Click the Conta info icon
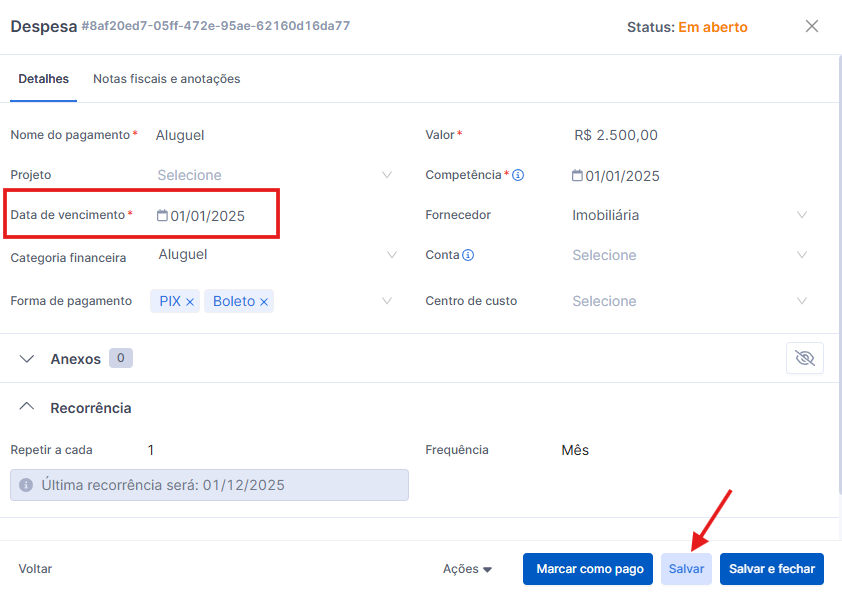Screen dimensions: 842x592 pyautogui.click(x=468, y=255)
